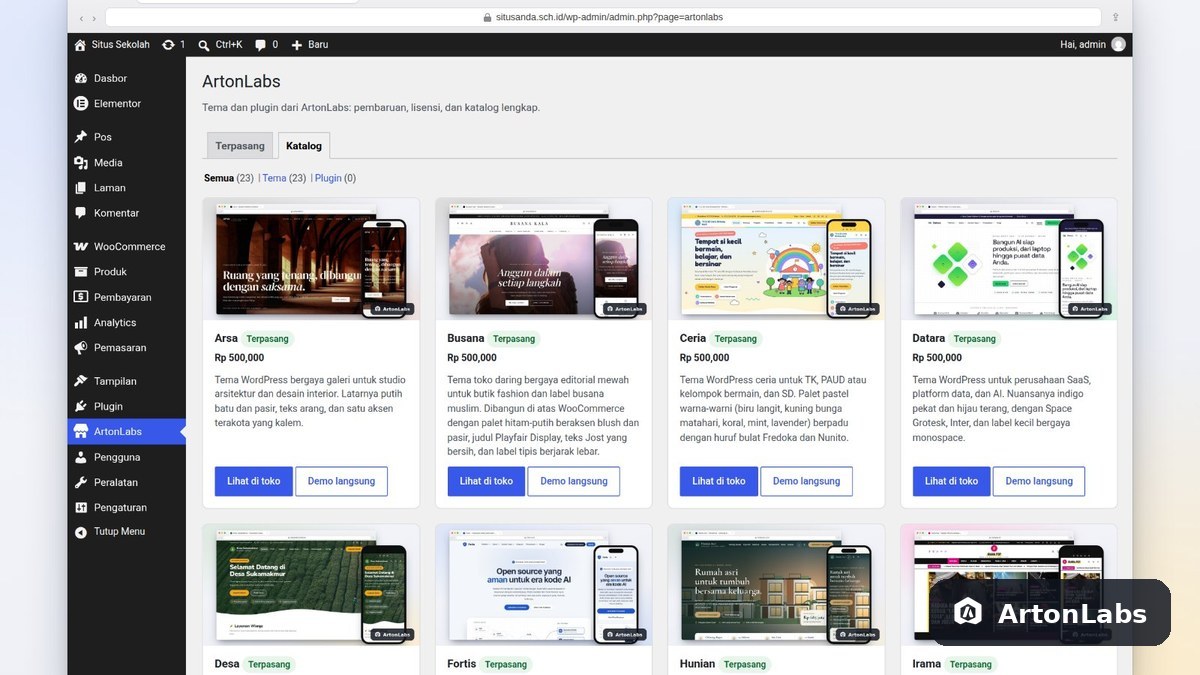Viewport: 1200px width, 675px height.
Task: Click the Hunian theme title
Action: click(698, 664)
